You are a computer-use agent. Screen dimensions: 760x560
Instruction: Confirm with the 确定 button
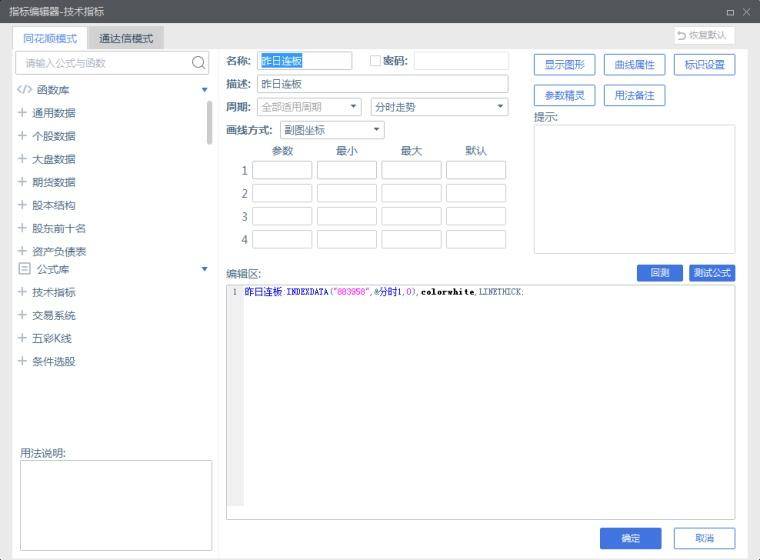[x=630, y=538]
